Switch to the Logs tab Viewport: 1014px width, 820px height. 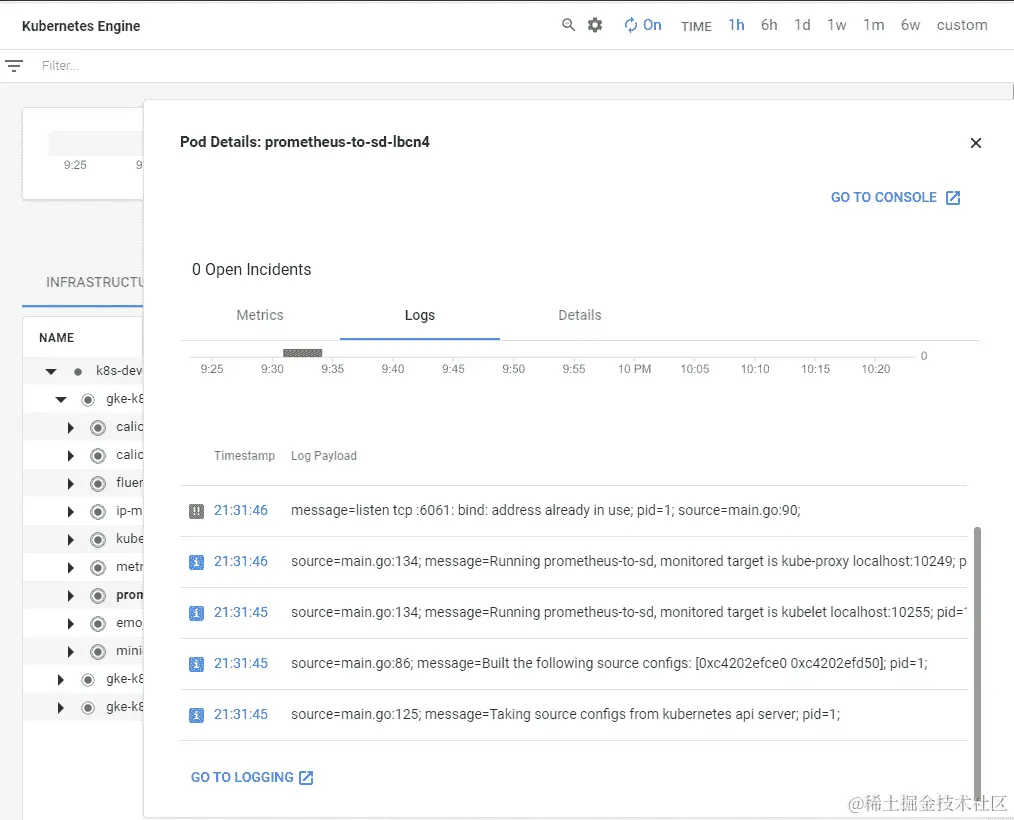coord(420,315)
